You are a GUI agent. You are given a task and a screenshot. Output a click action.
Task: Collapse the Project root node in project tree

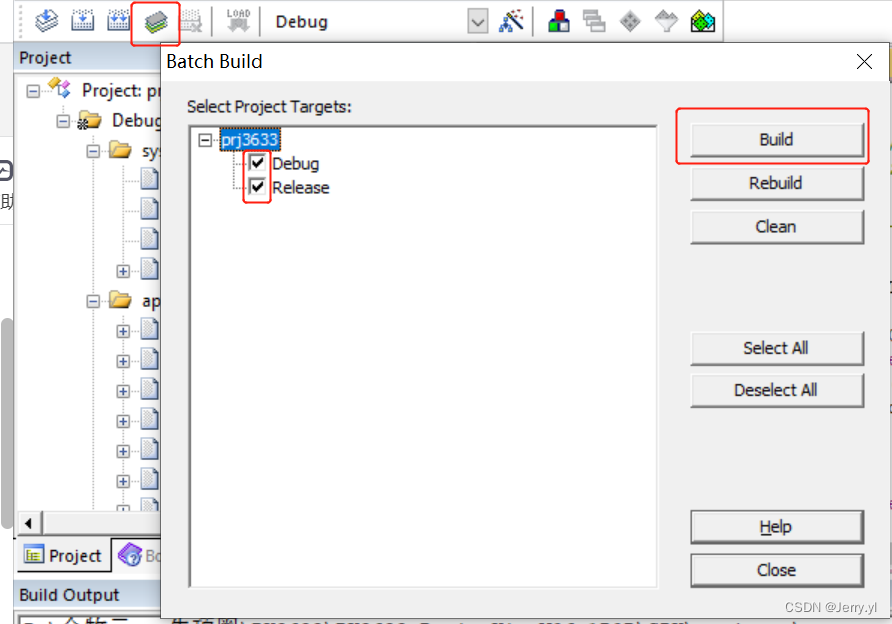point(33,91)
